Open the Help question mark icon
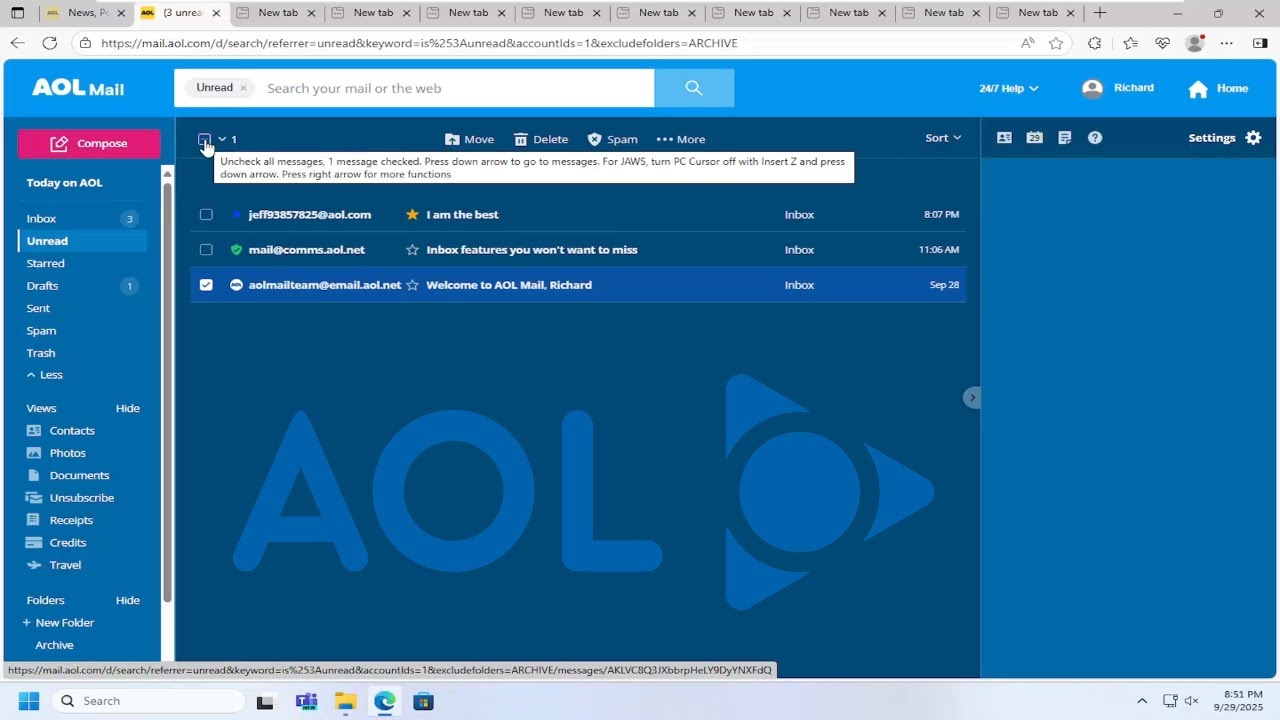The image size is (1280, 720). pos(1095,138)
